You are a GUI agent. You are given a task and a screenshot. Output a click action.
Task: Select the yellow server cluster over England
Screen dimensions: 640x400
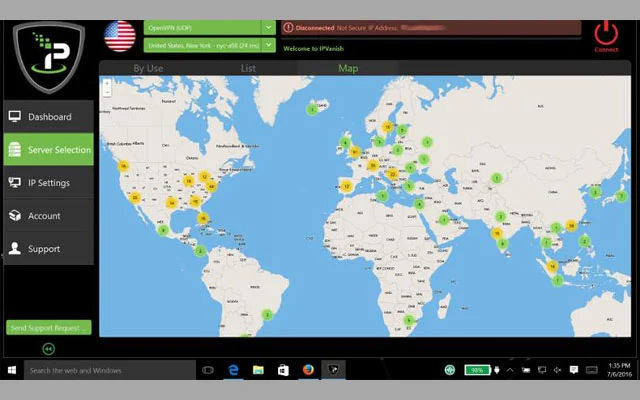click(x=355, y=152)
